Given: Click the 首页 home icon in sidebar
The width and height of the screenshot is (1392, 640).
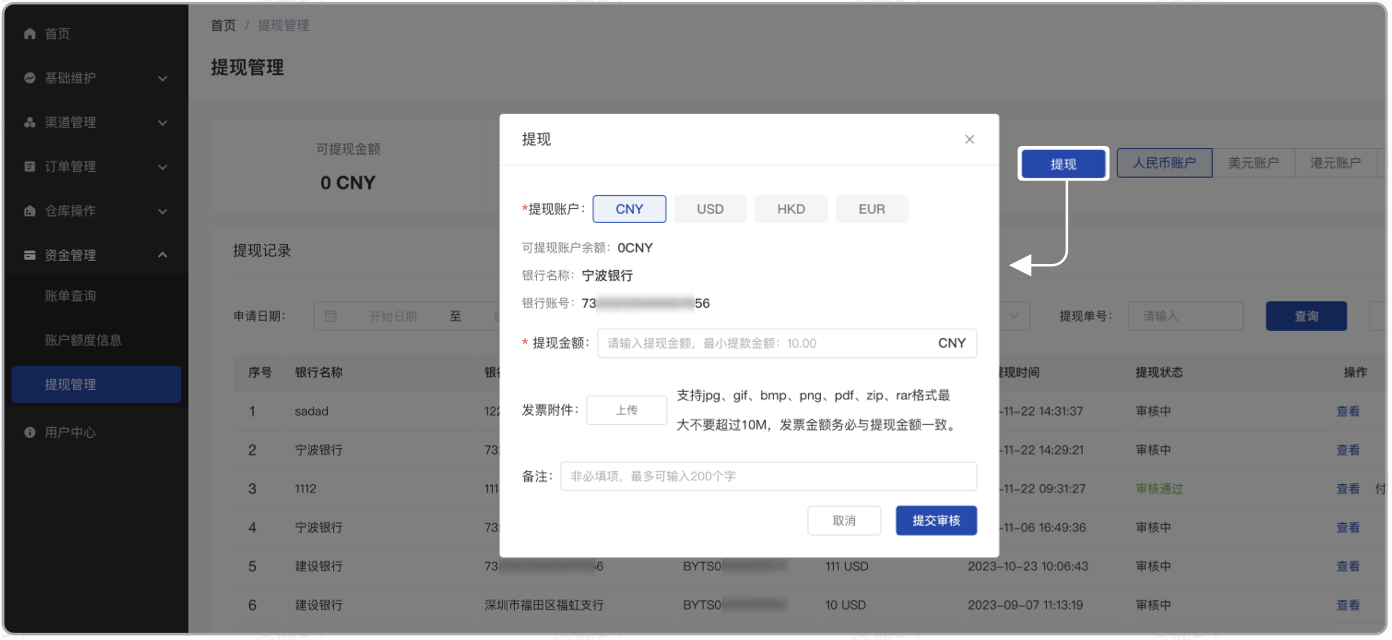Looking at the screenshot, I should coord(30,33).
